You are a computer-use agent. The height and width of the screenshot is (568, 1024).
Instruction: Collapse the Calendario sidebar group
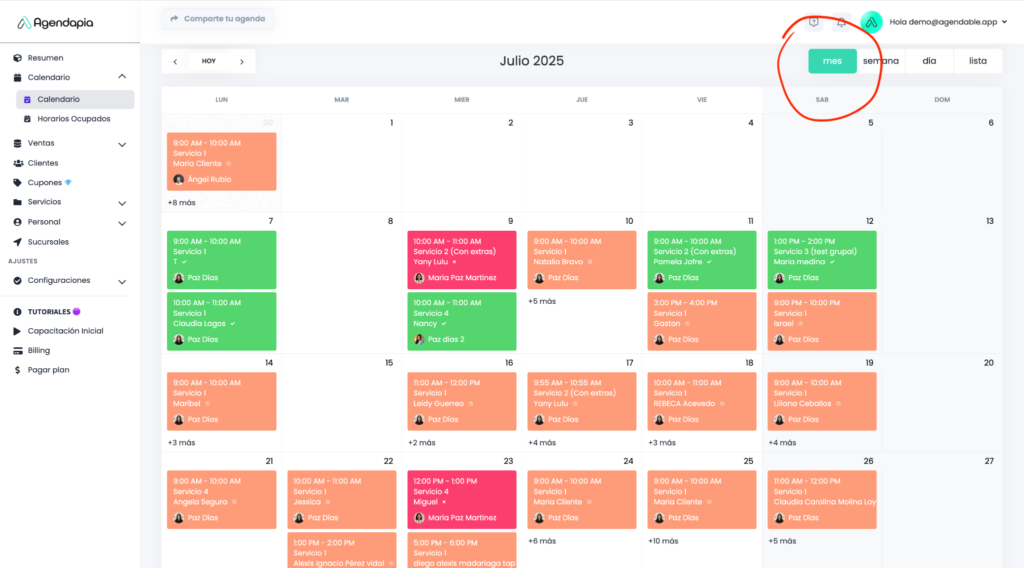[x=122, y=77]
